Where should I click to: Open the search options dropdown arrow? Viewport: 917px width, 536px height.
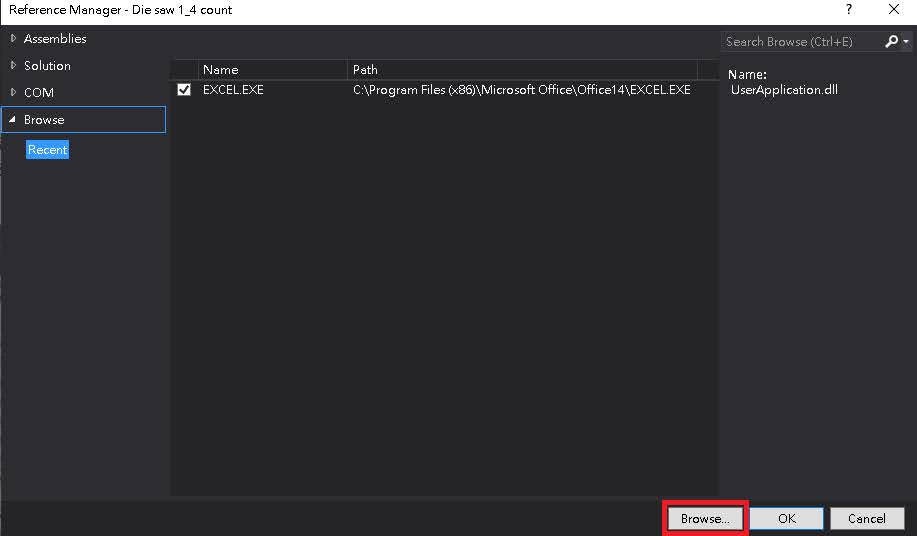coord(905,42)
